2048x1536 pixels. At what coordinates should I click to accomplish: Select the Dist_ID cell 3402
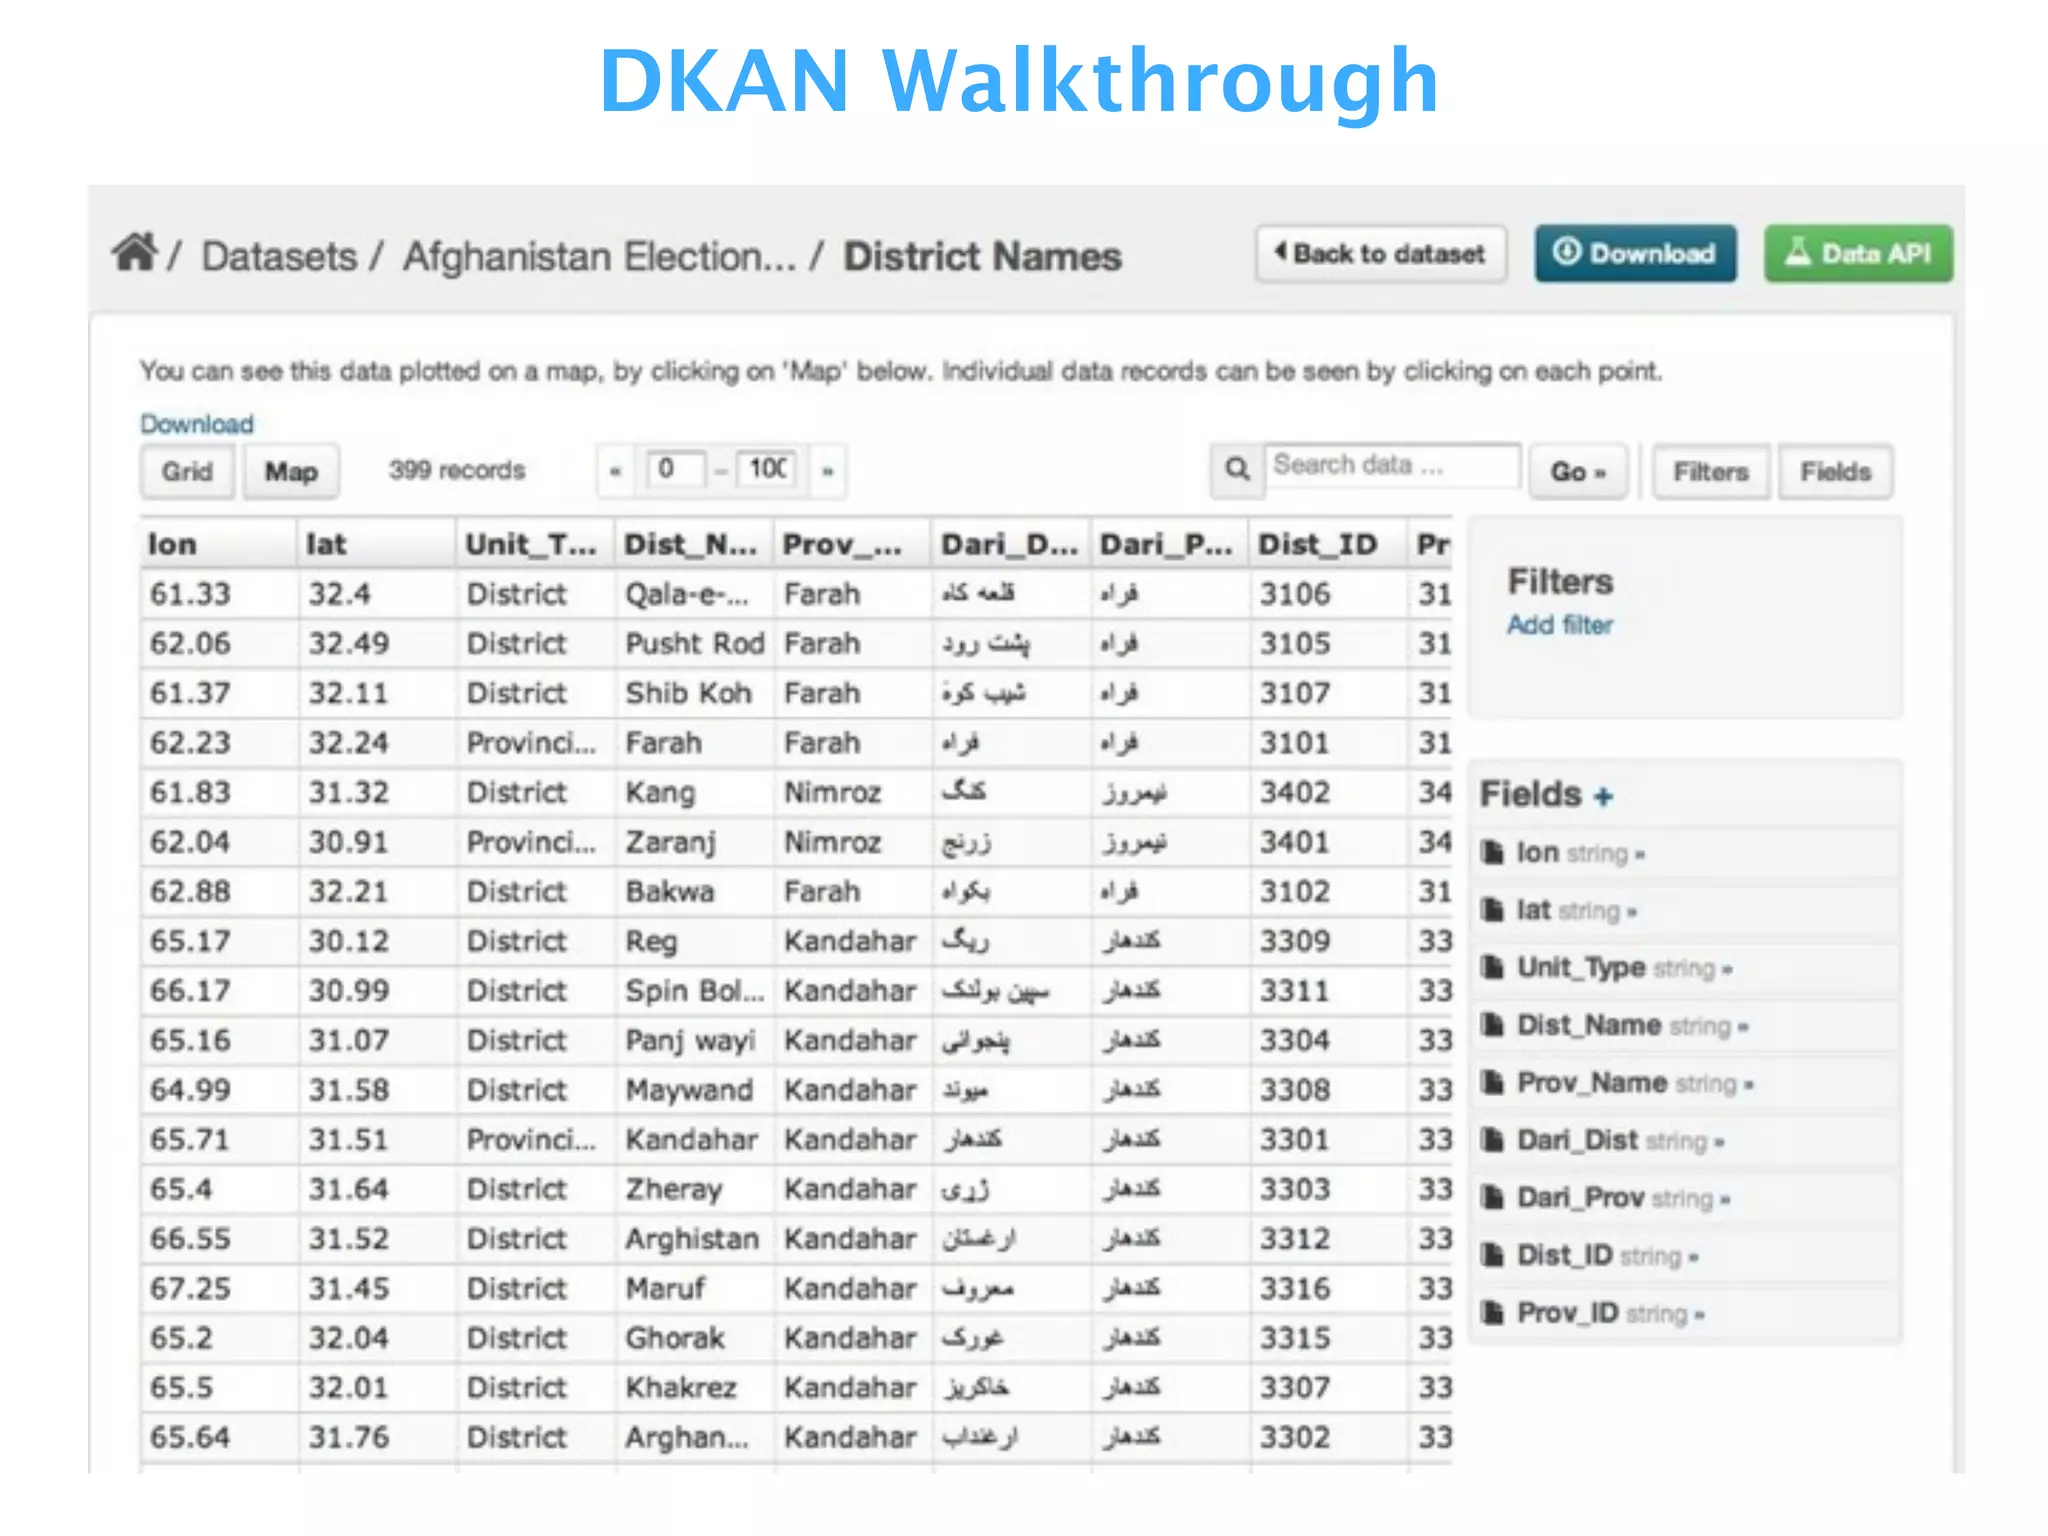pos(1328,792)
